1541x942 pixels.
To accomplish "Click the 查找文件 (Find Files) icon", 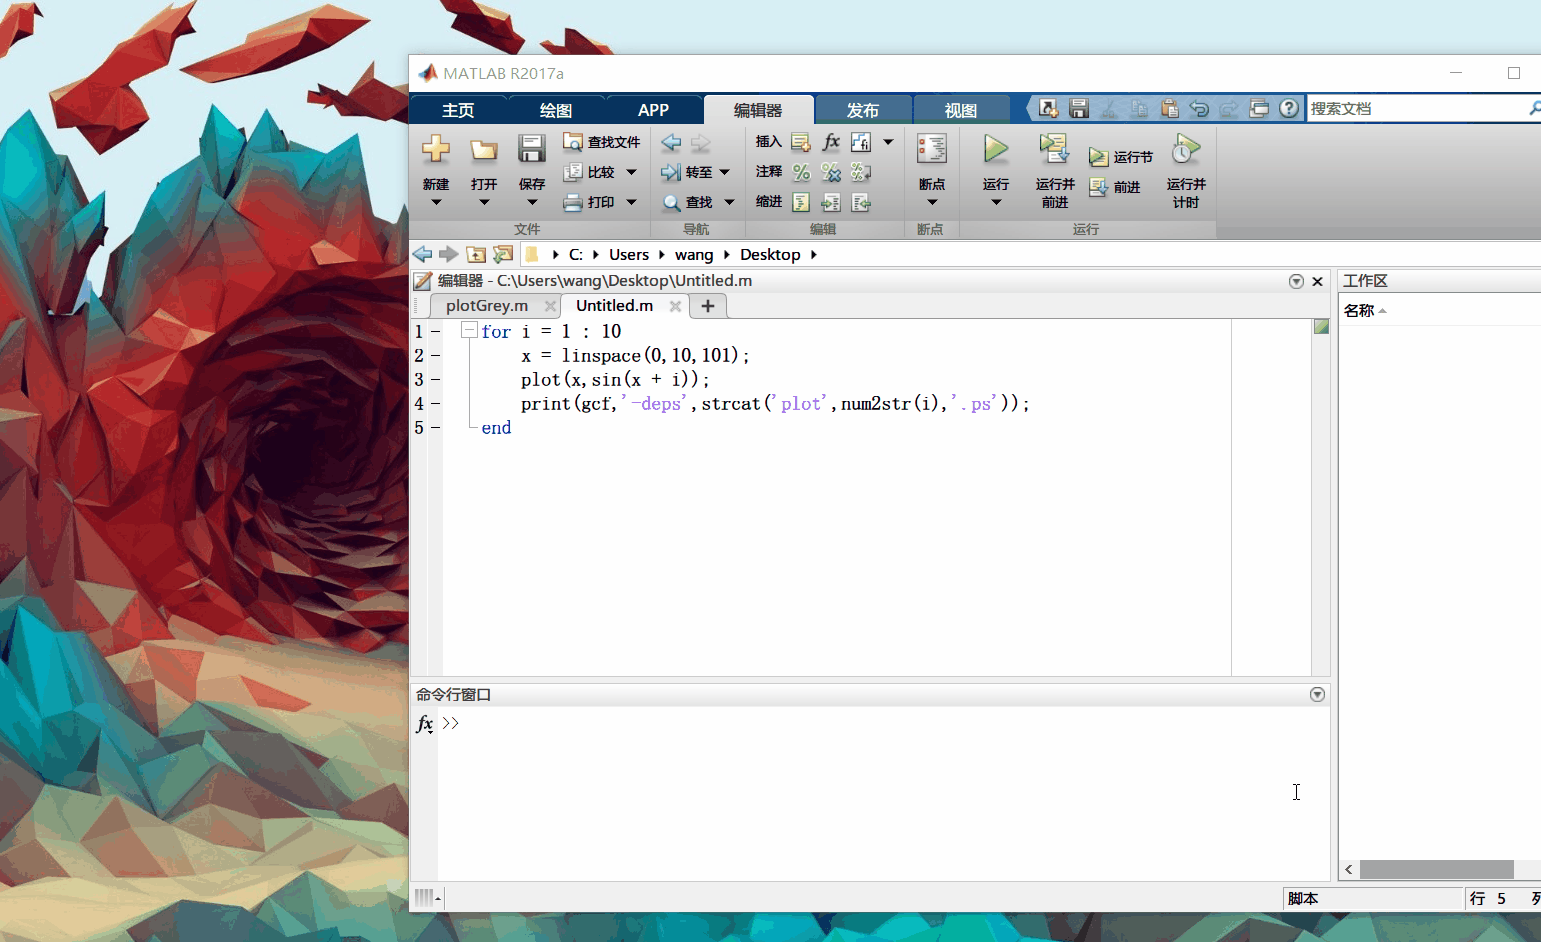I will (575, 141).
